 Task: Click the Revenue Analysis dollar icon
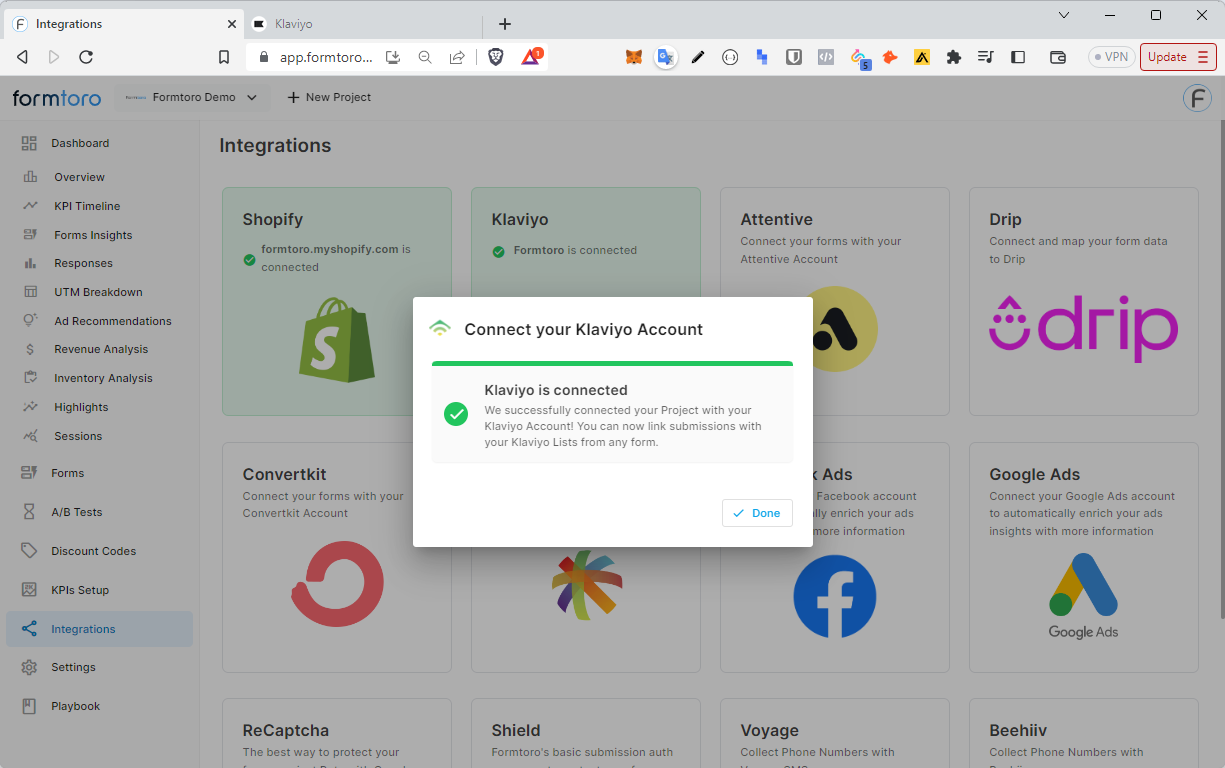click(x=31, y=349)
